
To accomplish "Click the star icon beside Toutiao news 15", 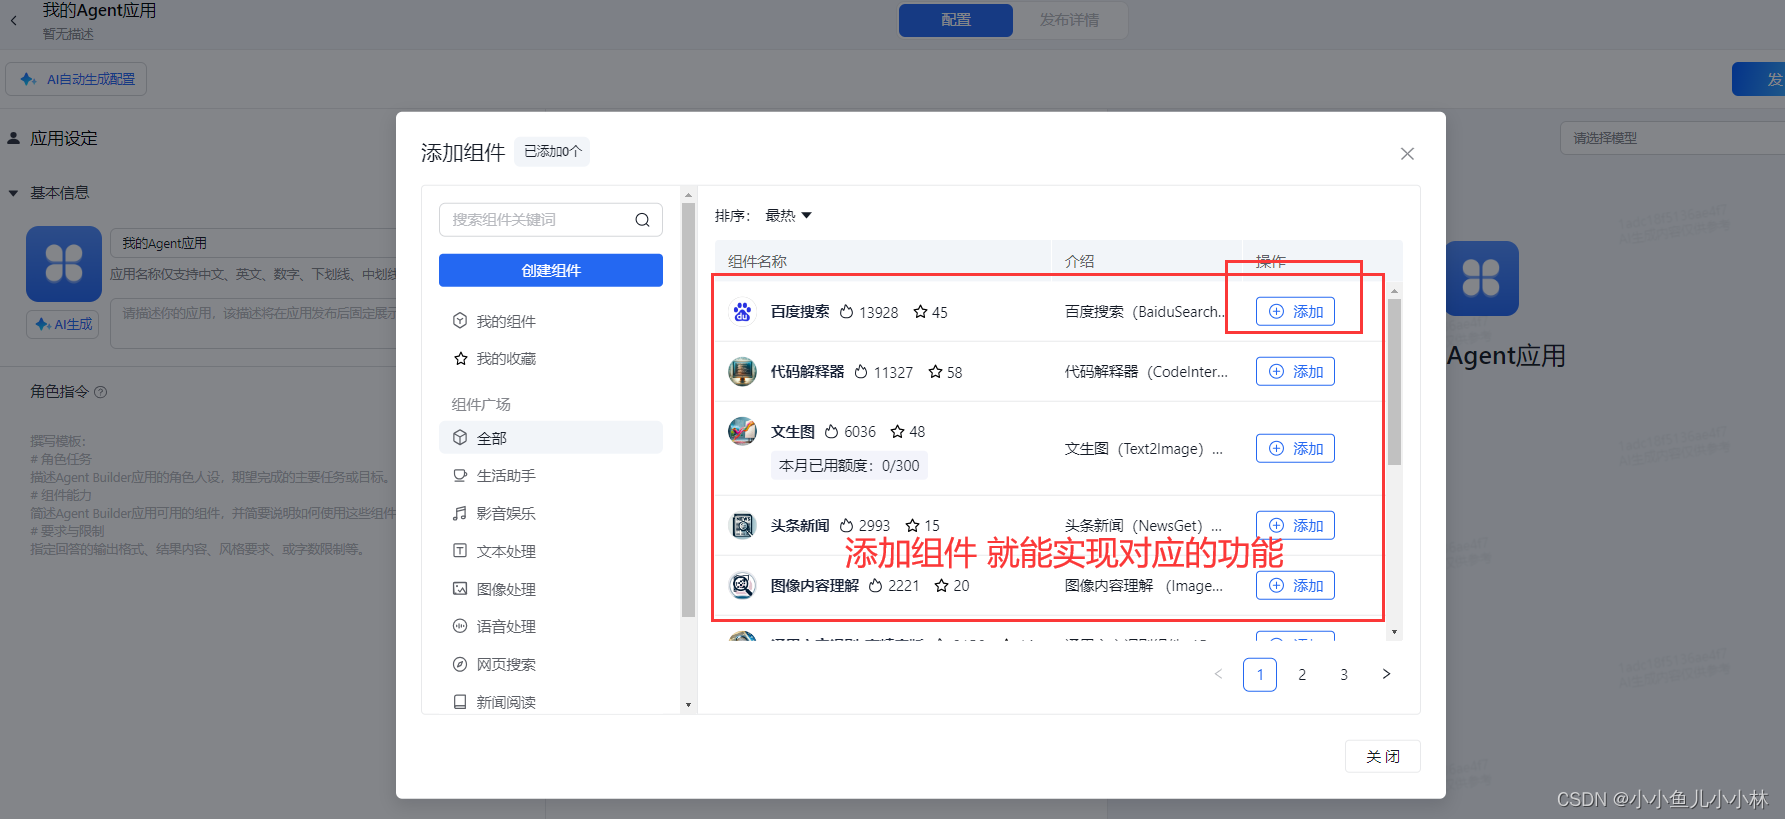I will pos(912,525).
